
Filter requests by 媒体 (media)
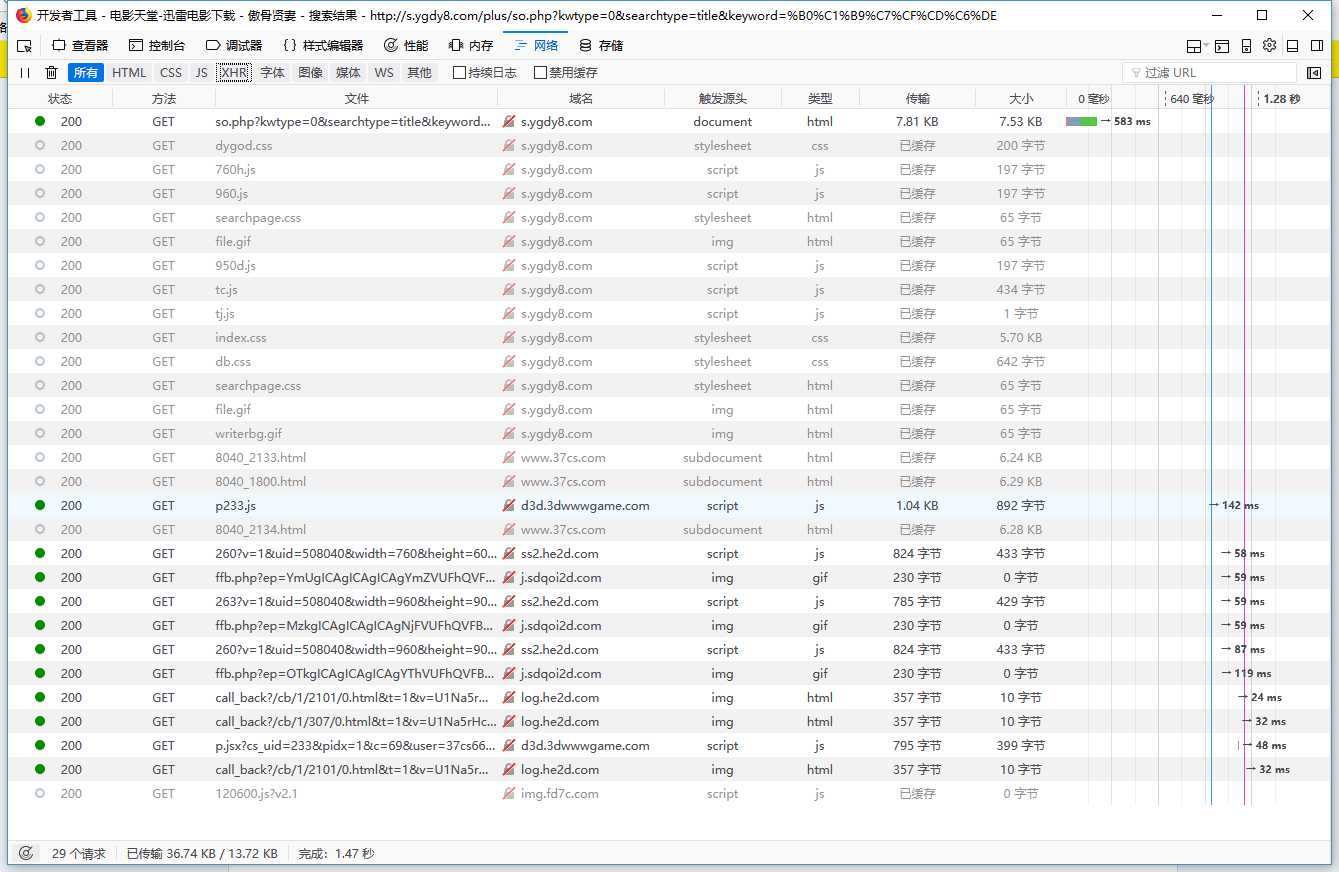[x=349, y=73]
